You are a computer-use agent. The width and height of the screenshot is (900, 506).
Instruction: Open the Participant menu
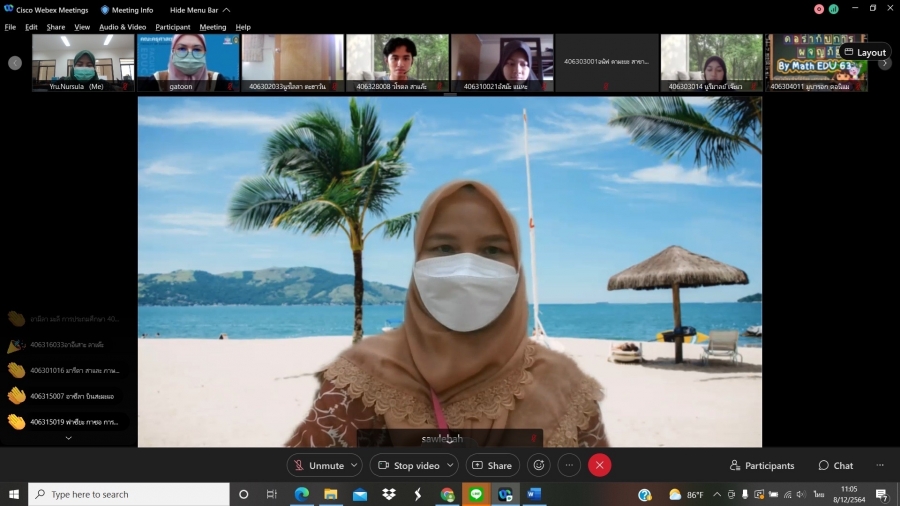pyautogui.click(x=172, y=27)
